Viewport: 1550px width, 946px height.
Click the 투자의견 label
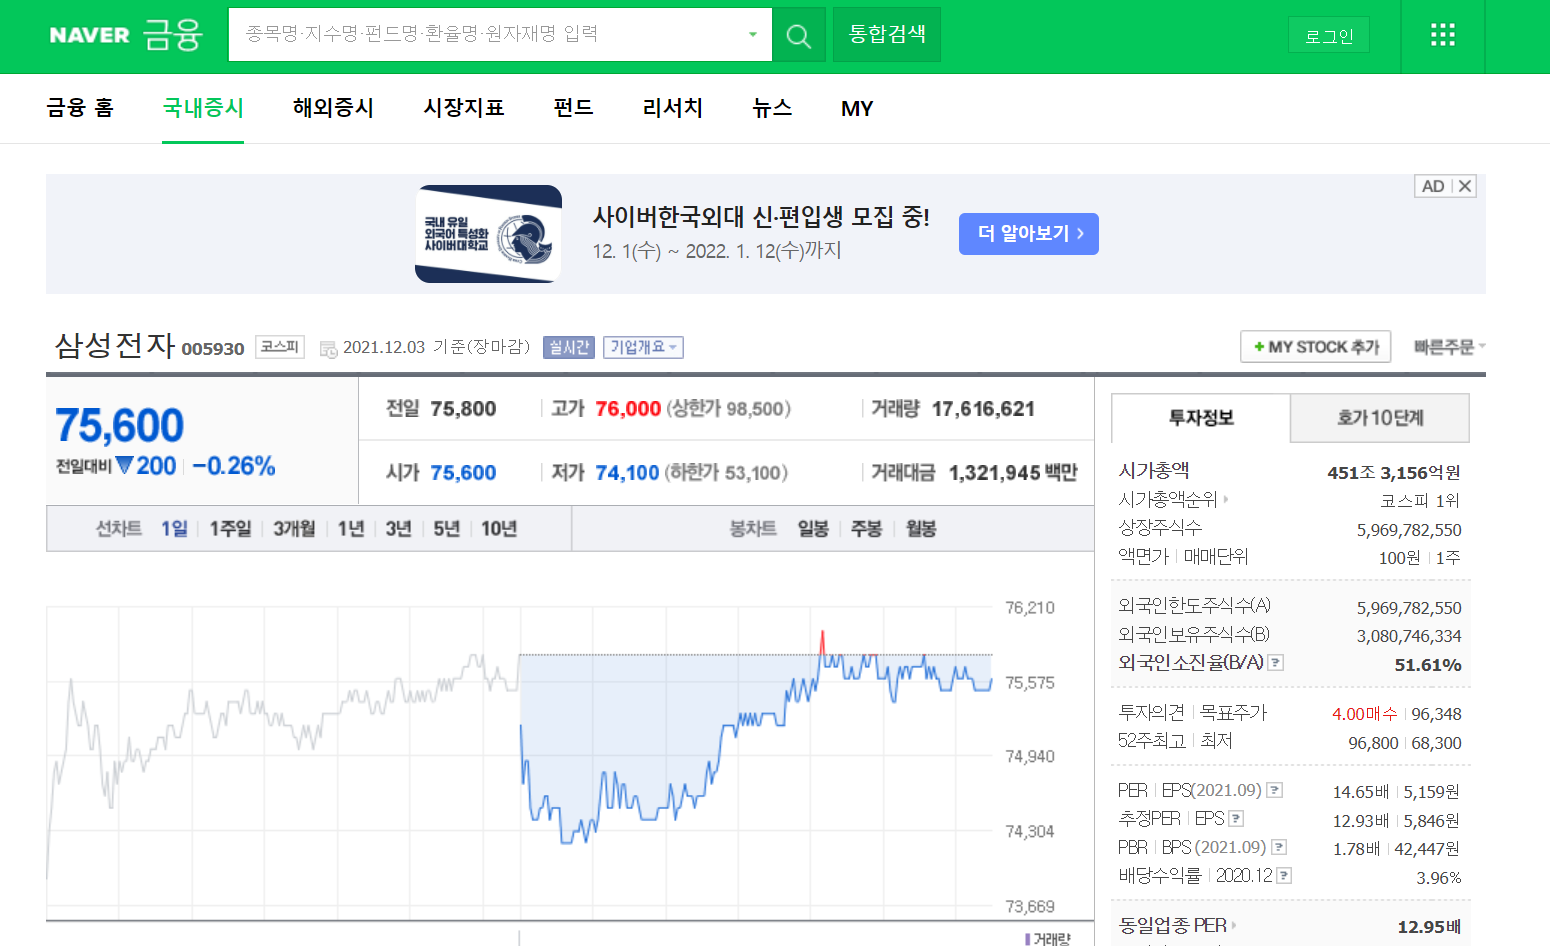(1151, 712)
